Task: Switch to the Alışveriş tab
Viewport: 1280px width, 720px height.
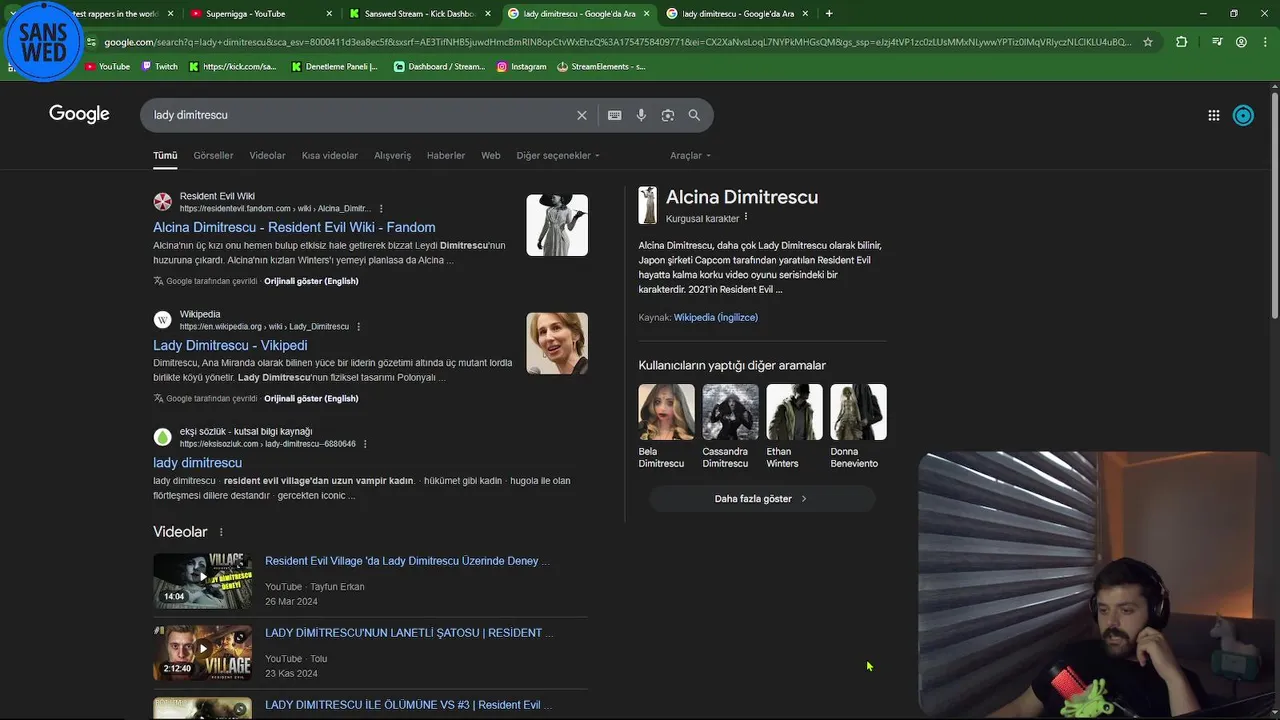Action: tap(392, 155)
